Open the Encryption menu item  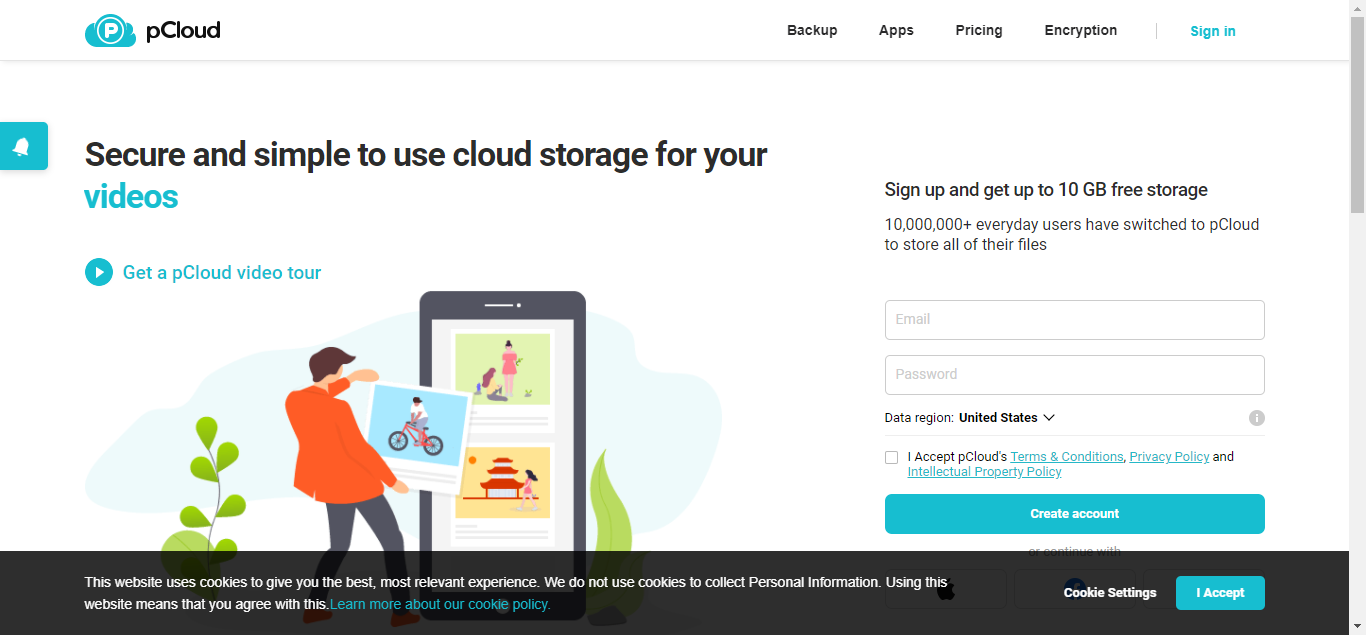point(1081,30)
